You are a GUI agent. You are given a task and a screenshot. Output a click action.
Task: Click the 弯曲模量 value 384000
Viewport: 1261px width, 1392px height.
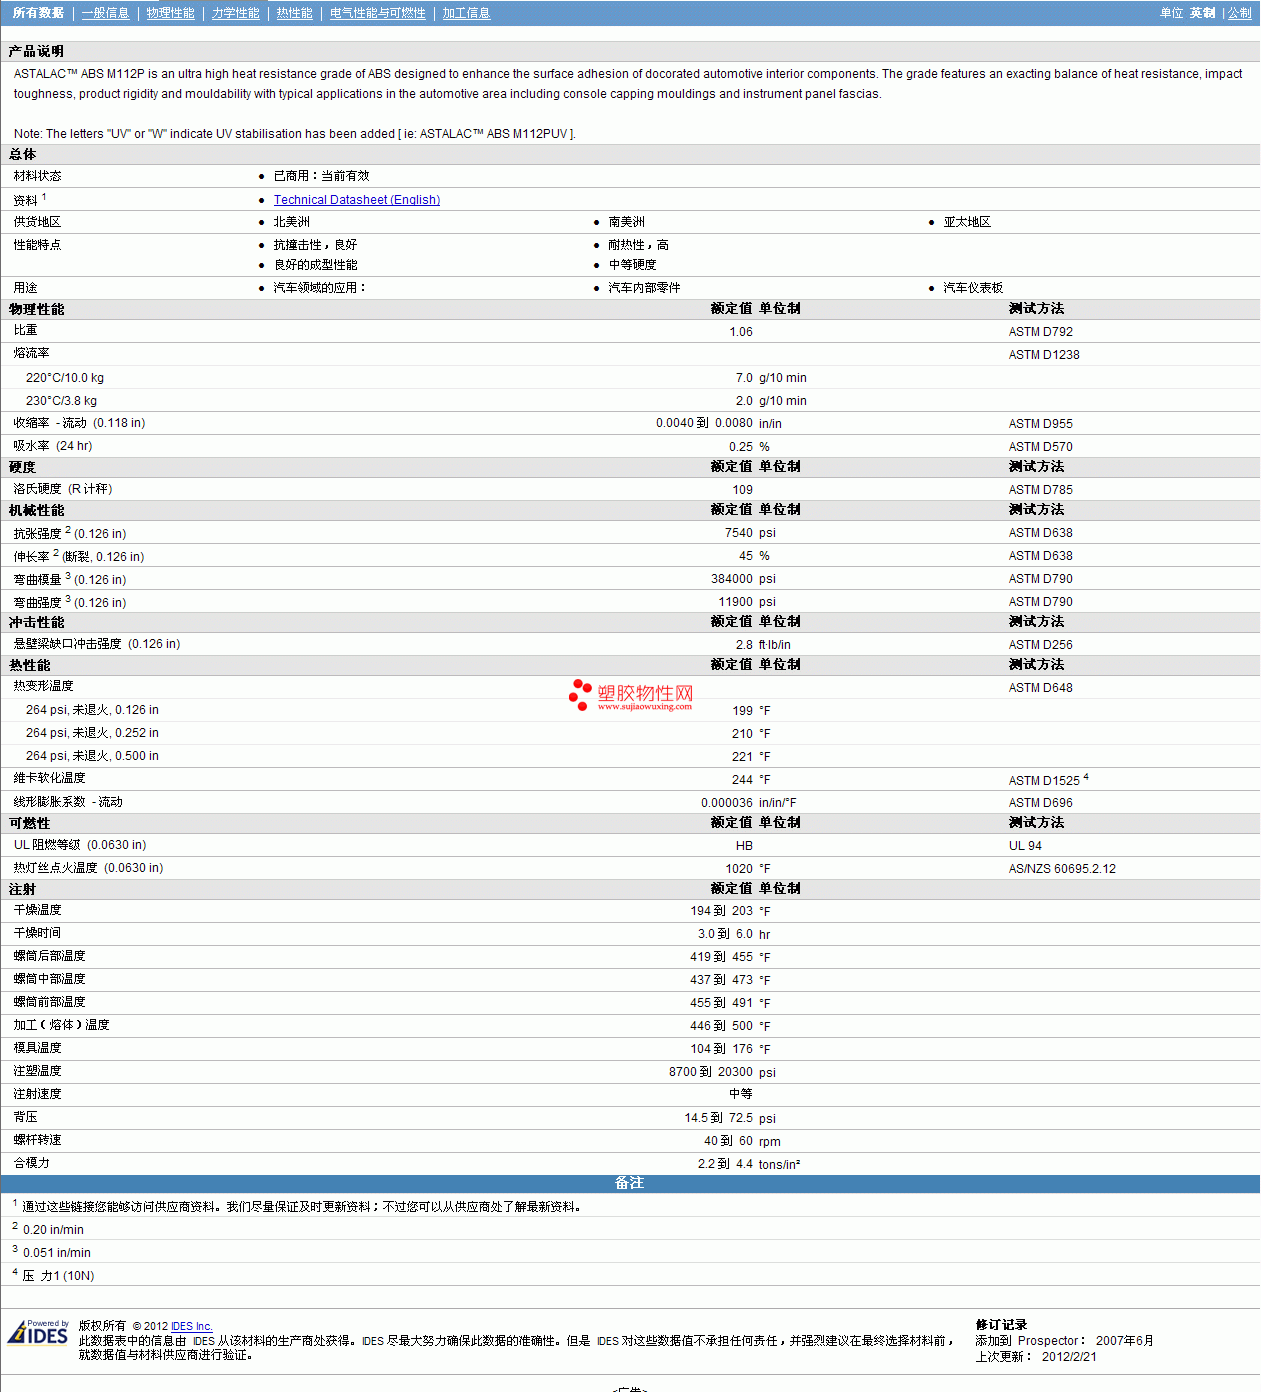(x=732, y=579)
